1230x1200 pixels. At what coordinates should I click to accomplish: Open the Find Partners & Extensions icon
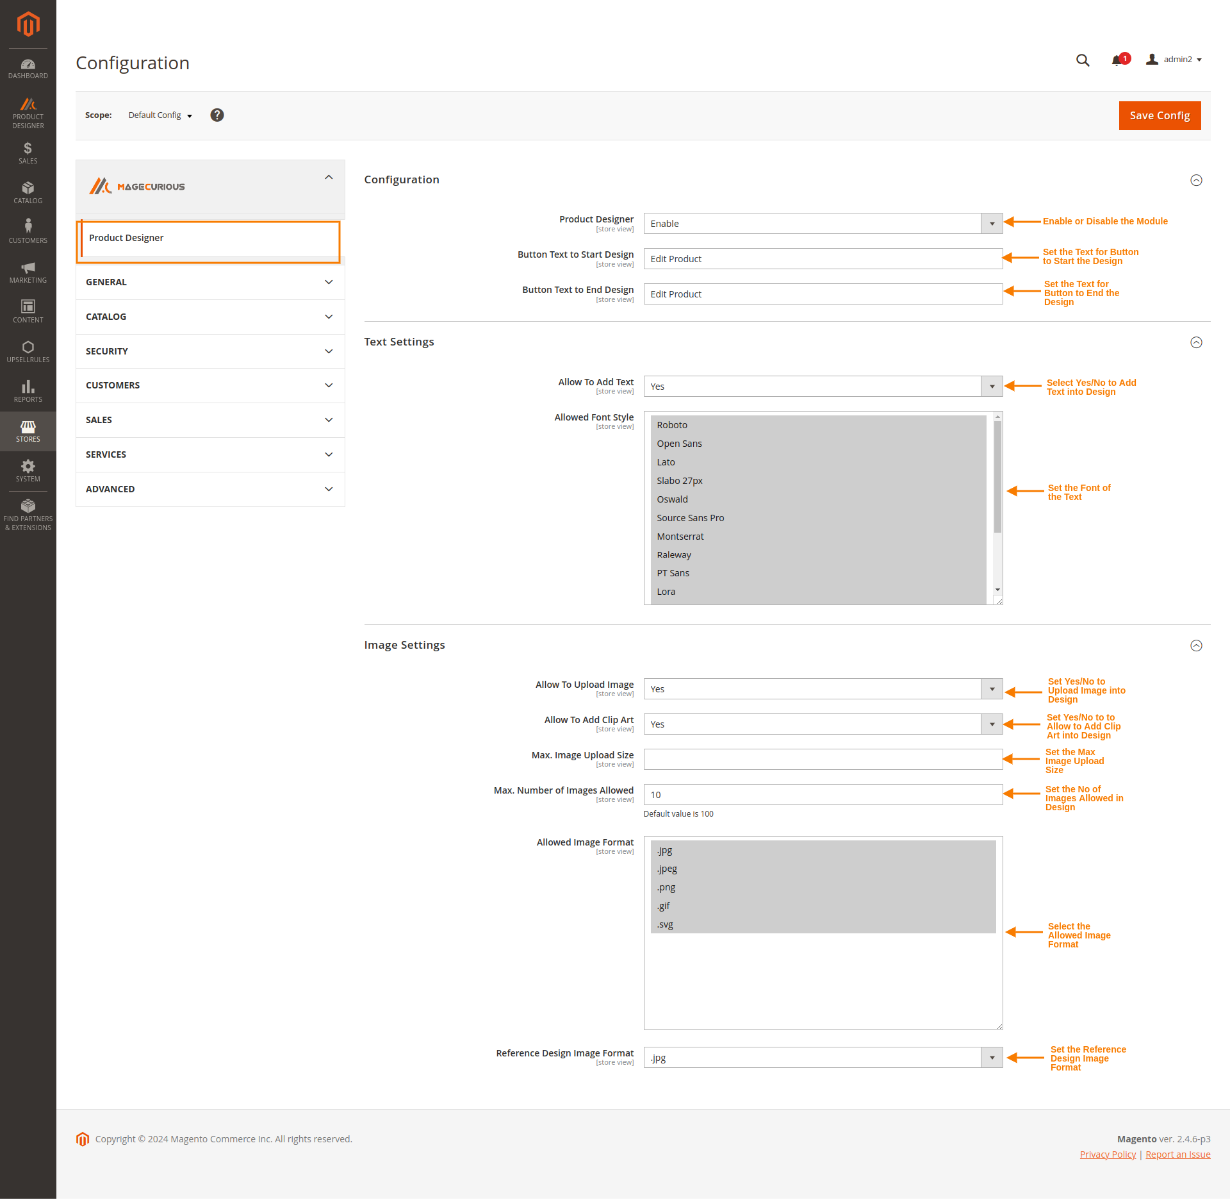[x=27, y=508]
